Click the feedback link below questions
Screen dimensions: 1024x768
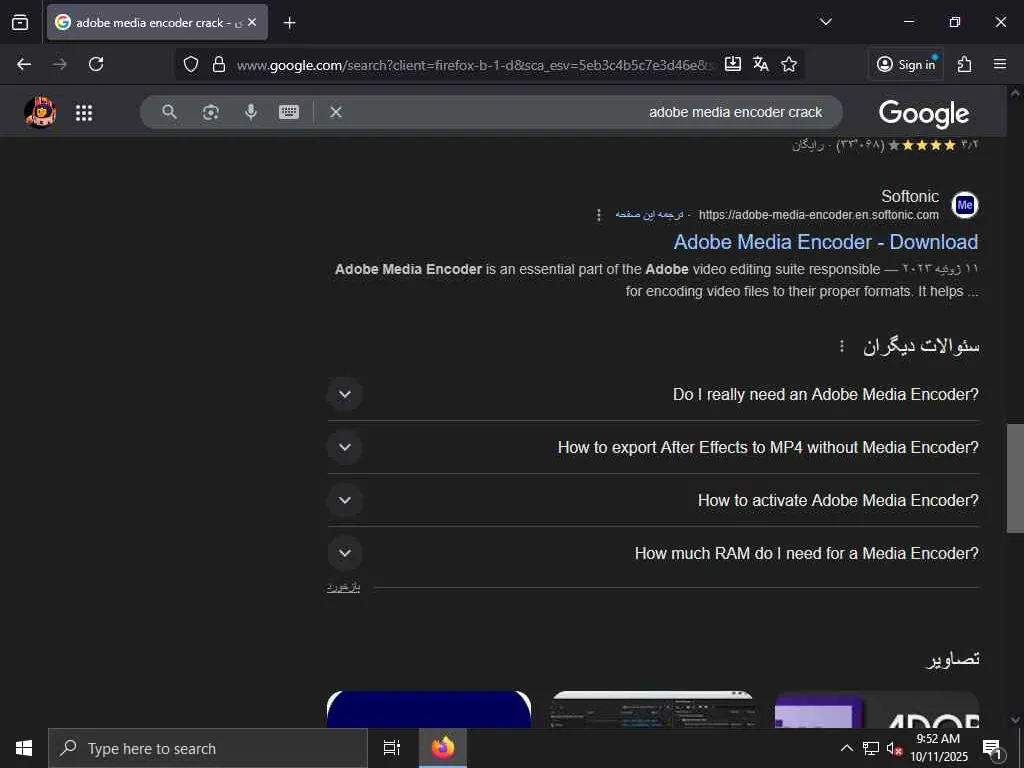tap(344, 587)
